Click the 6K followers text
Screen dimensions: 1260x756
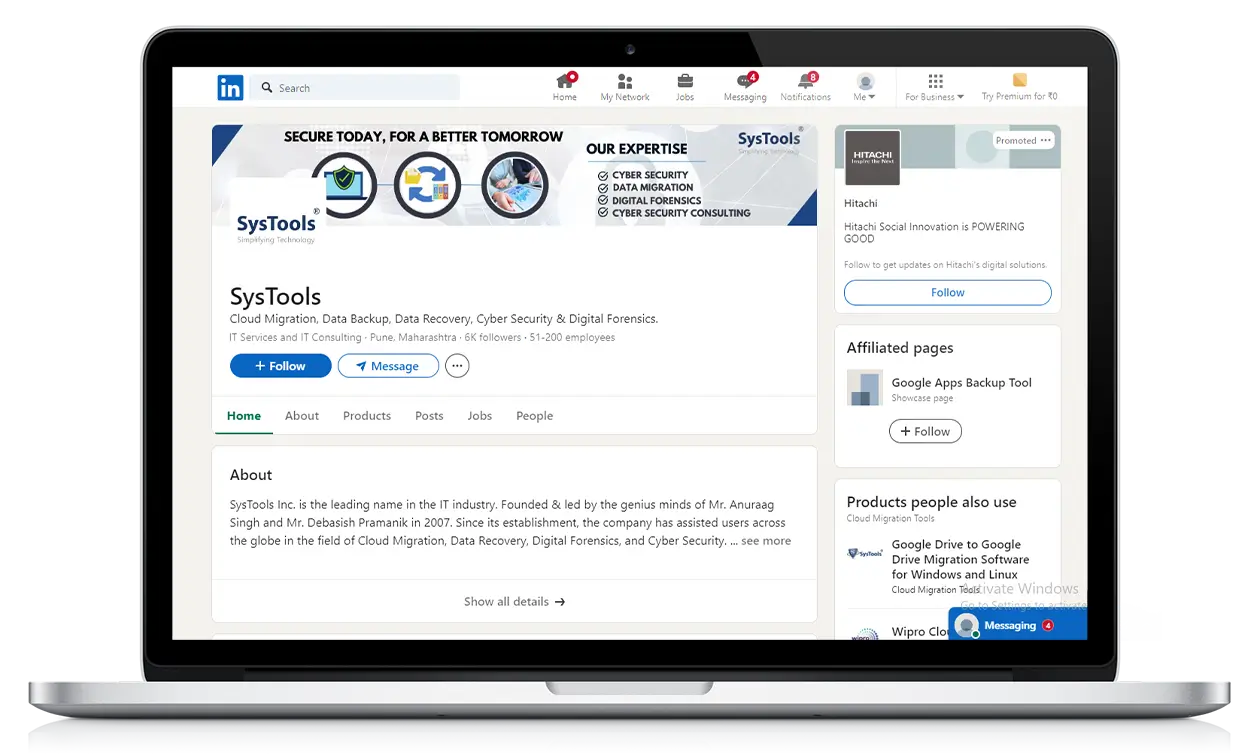click(x=493, y=338)
